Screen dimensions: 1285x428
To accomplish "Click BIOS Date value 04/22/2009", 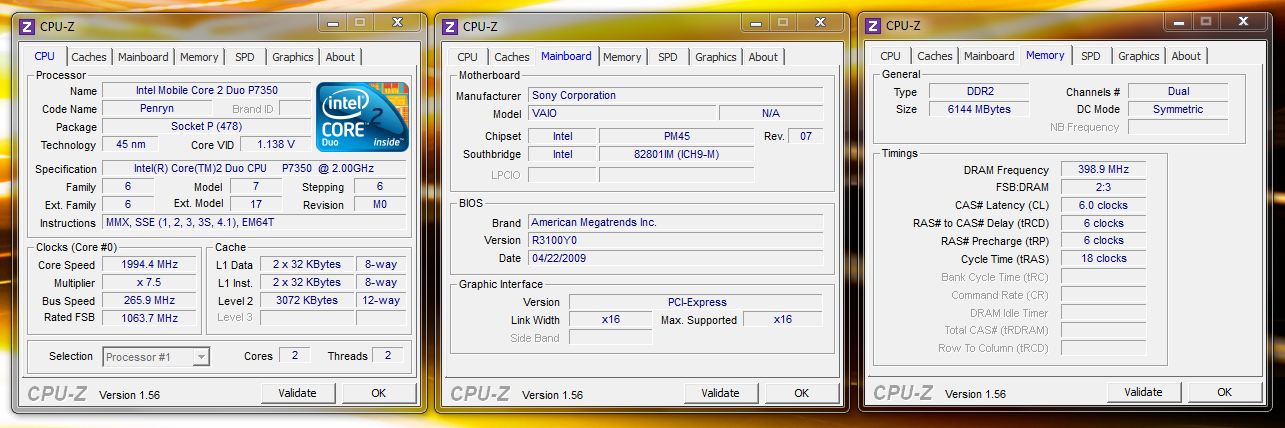I will tap(675, 258).
